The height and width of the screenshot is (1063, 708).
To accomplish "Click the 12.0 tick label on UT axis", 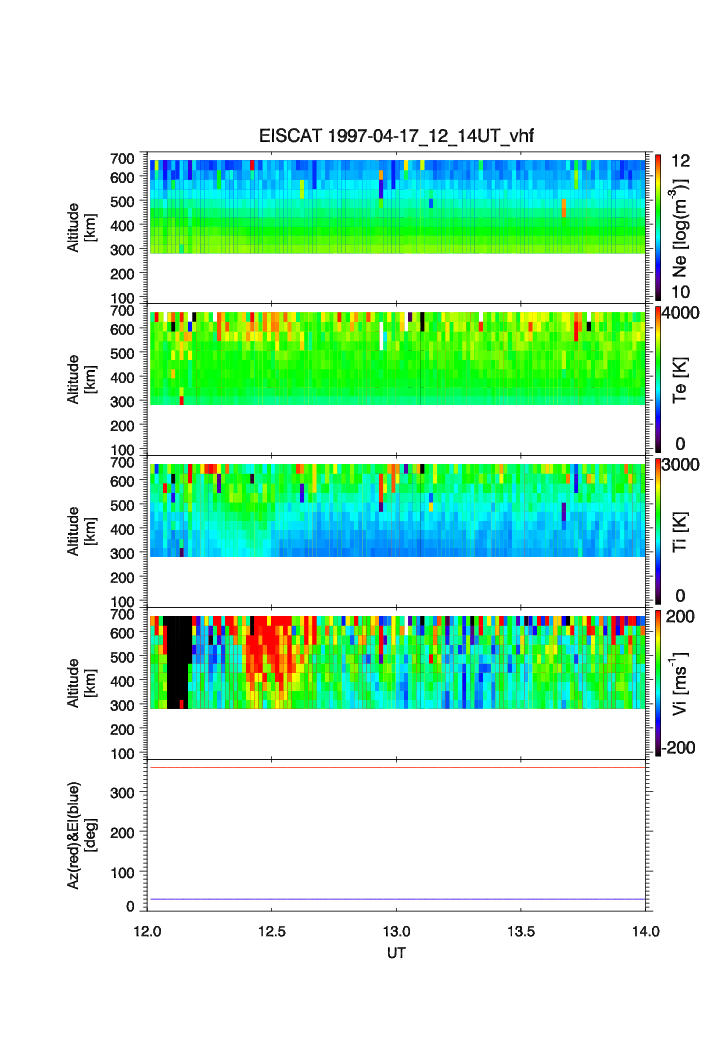I will pos(147,931).
